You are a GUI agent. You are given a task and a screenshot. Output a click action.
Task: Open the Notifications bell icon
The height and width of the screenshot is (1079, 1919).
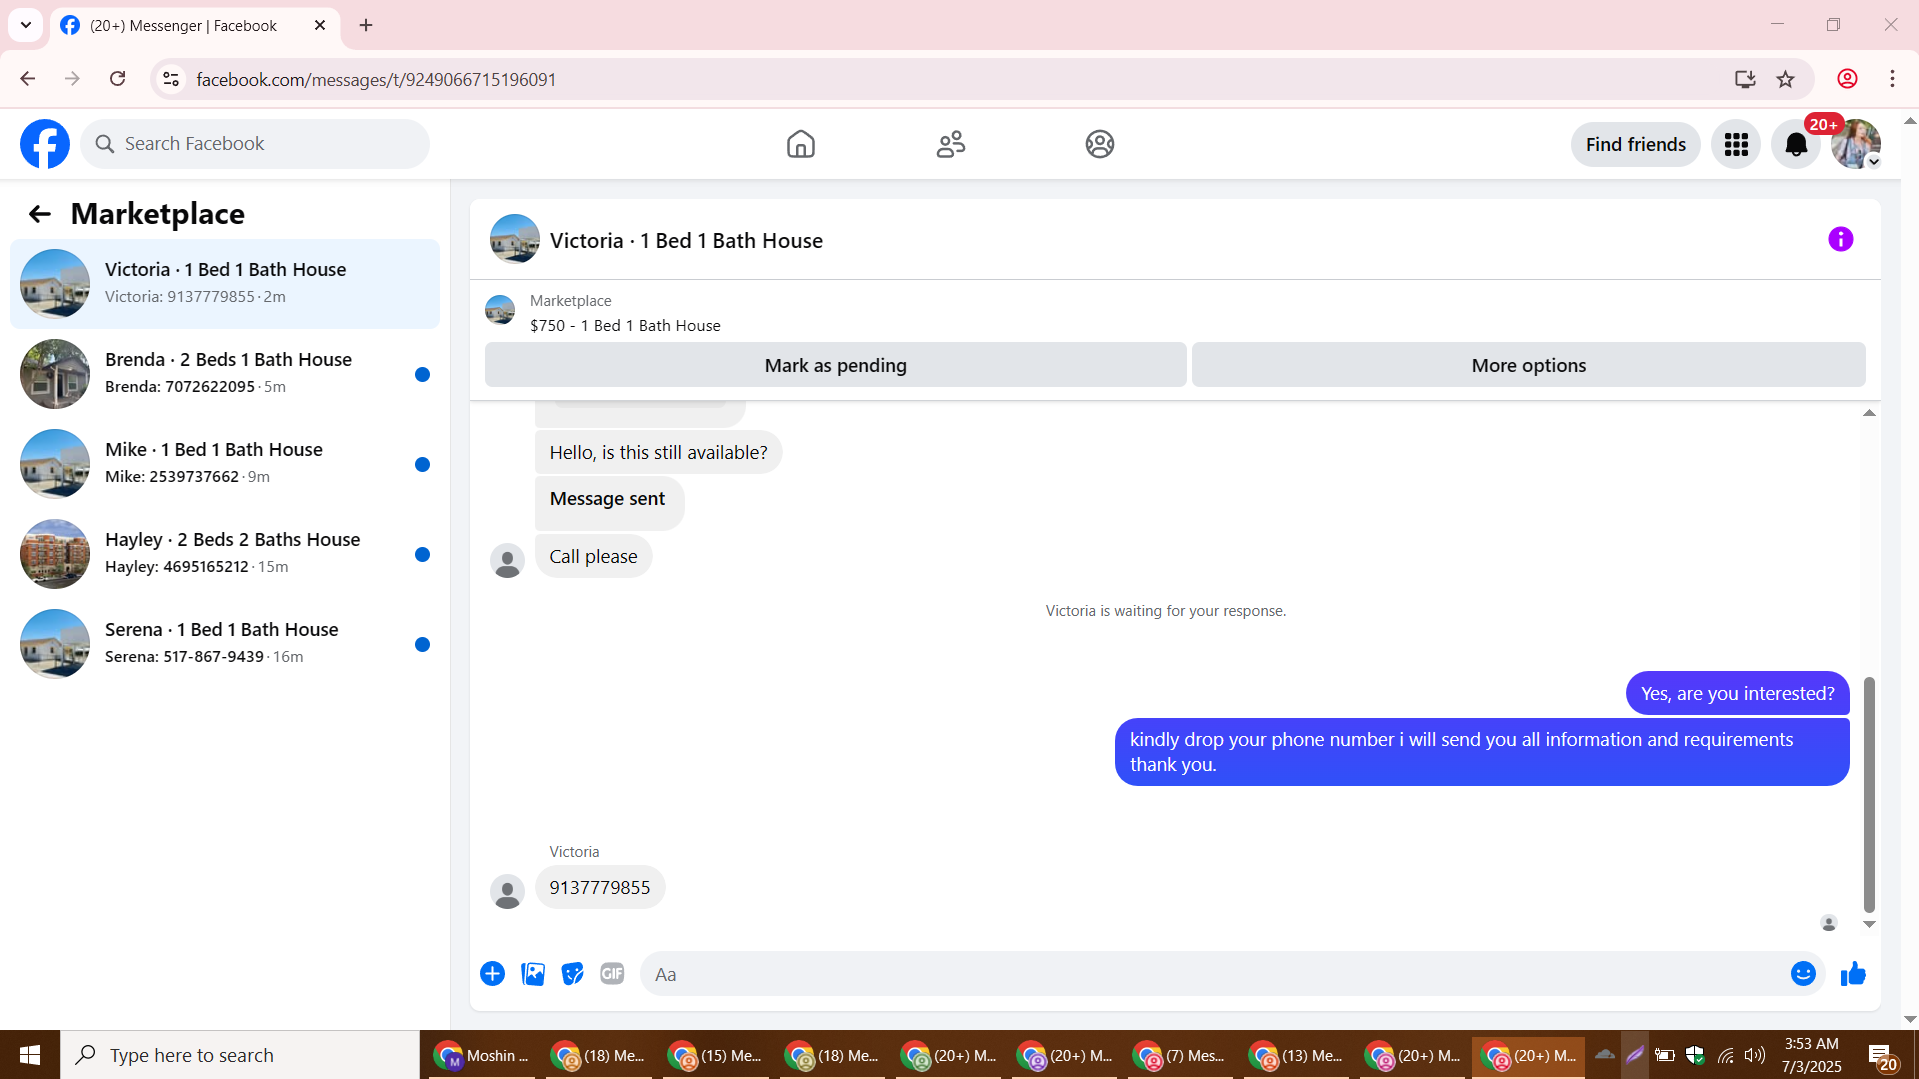tap(1796, 144)
